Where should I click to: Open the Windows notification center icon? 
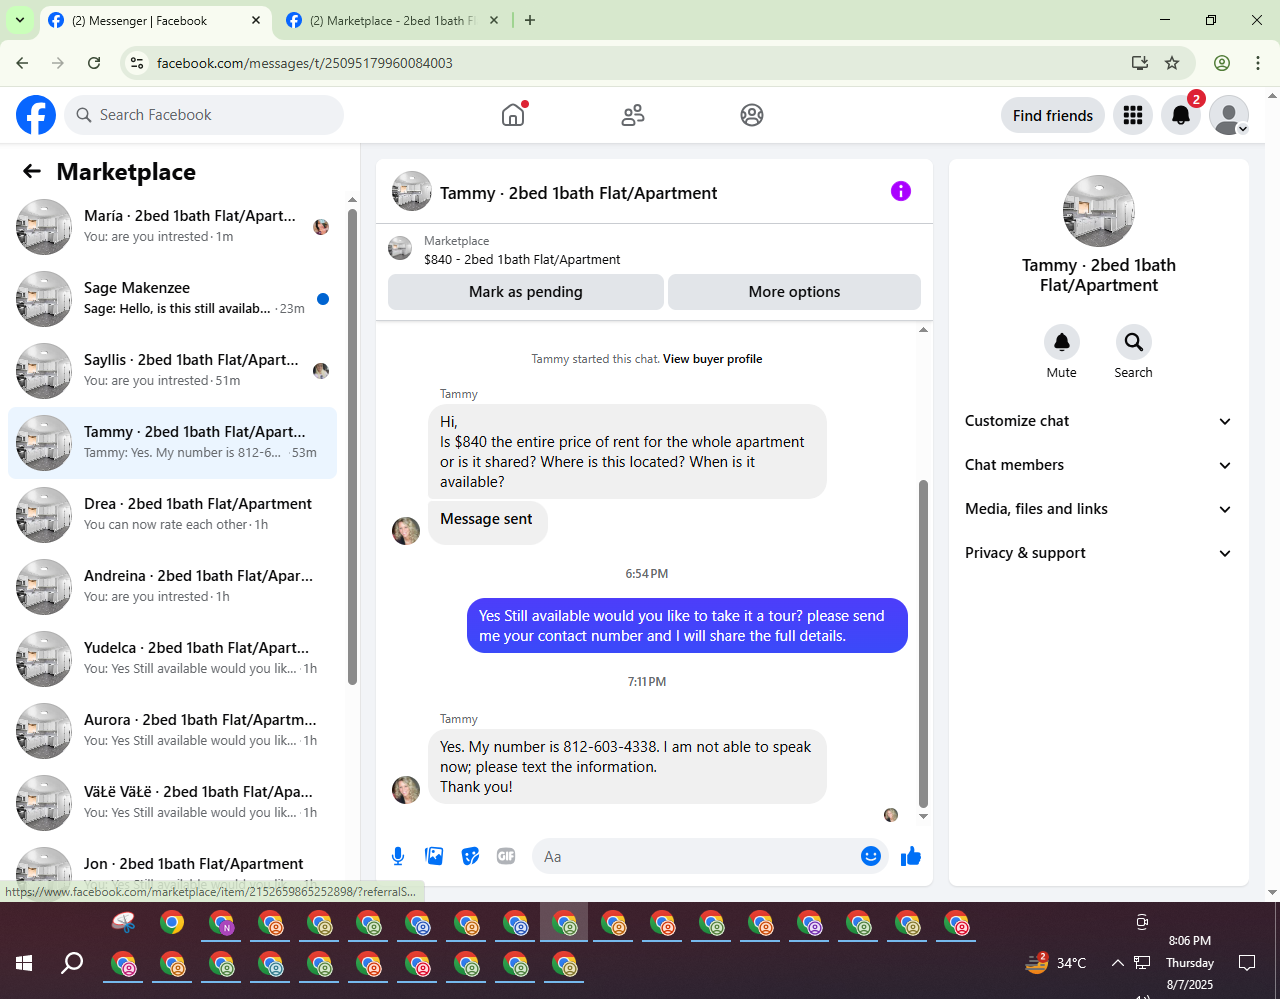(1247, 963)
